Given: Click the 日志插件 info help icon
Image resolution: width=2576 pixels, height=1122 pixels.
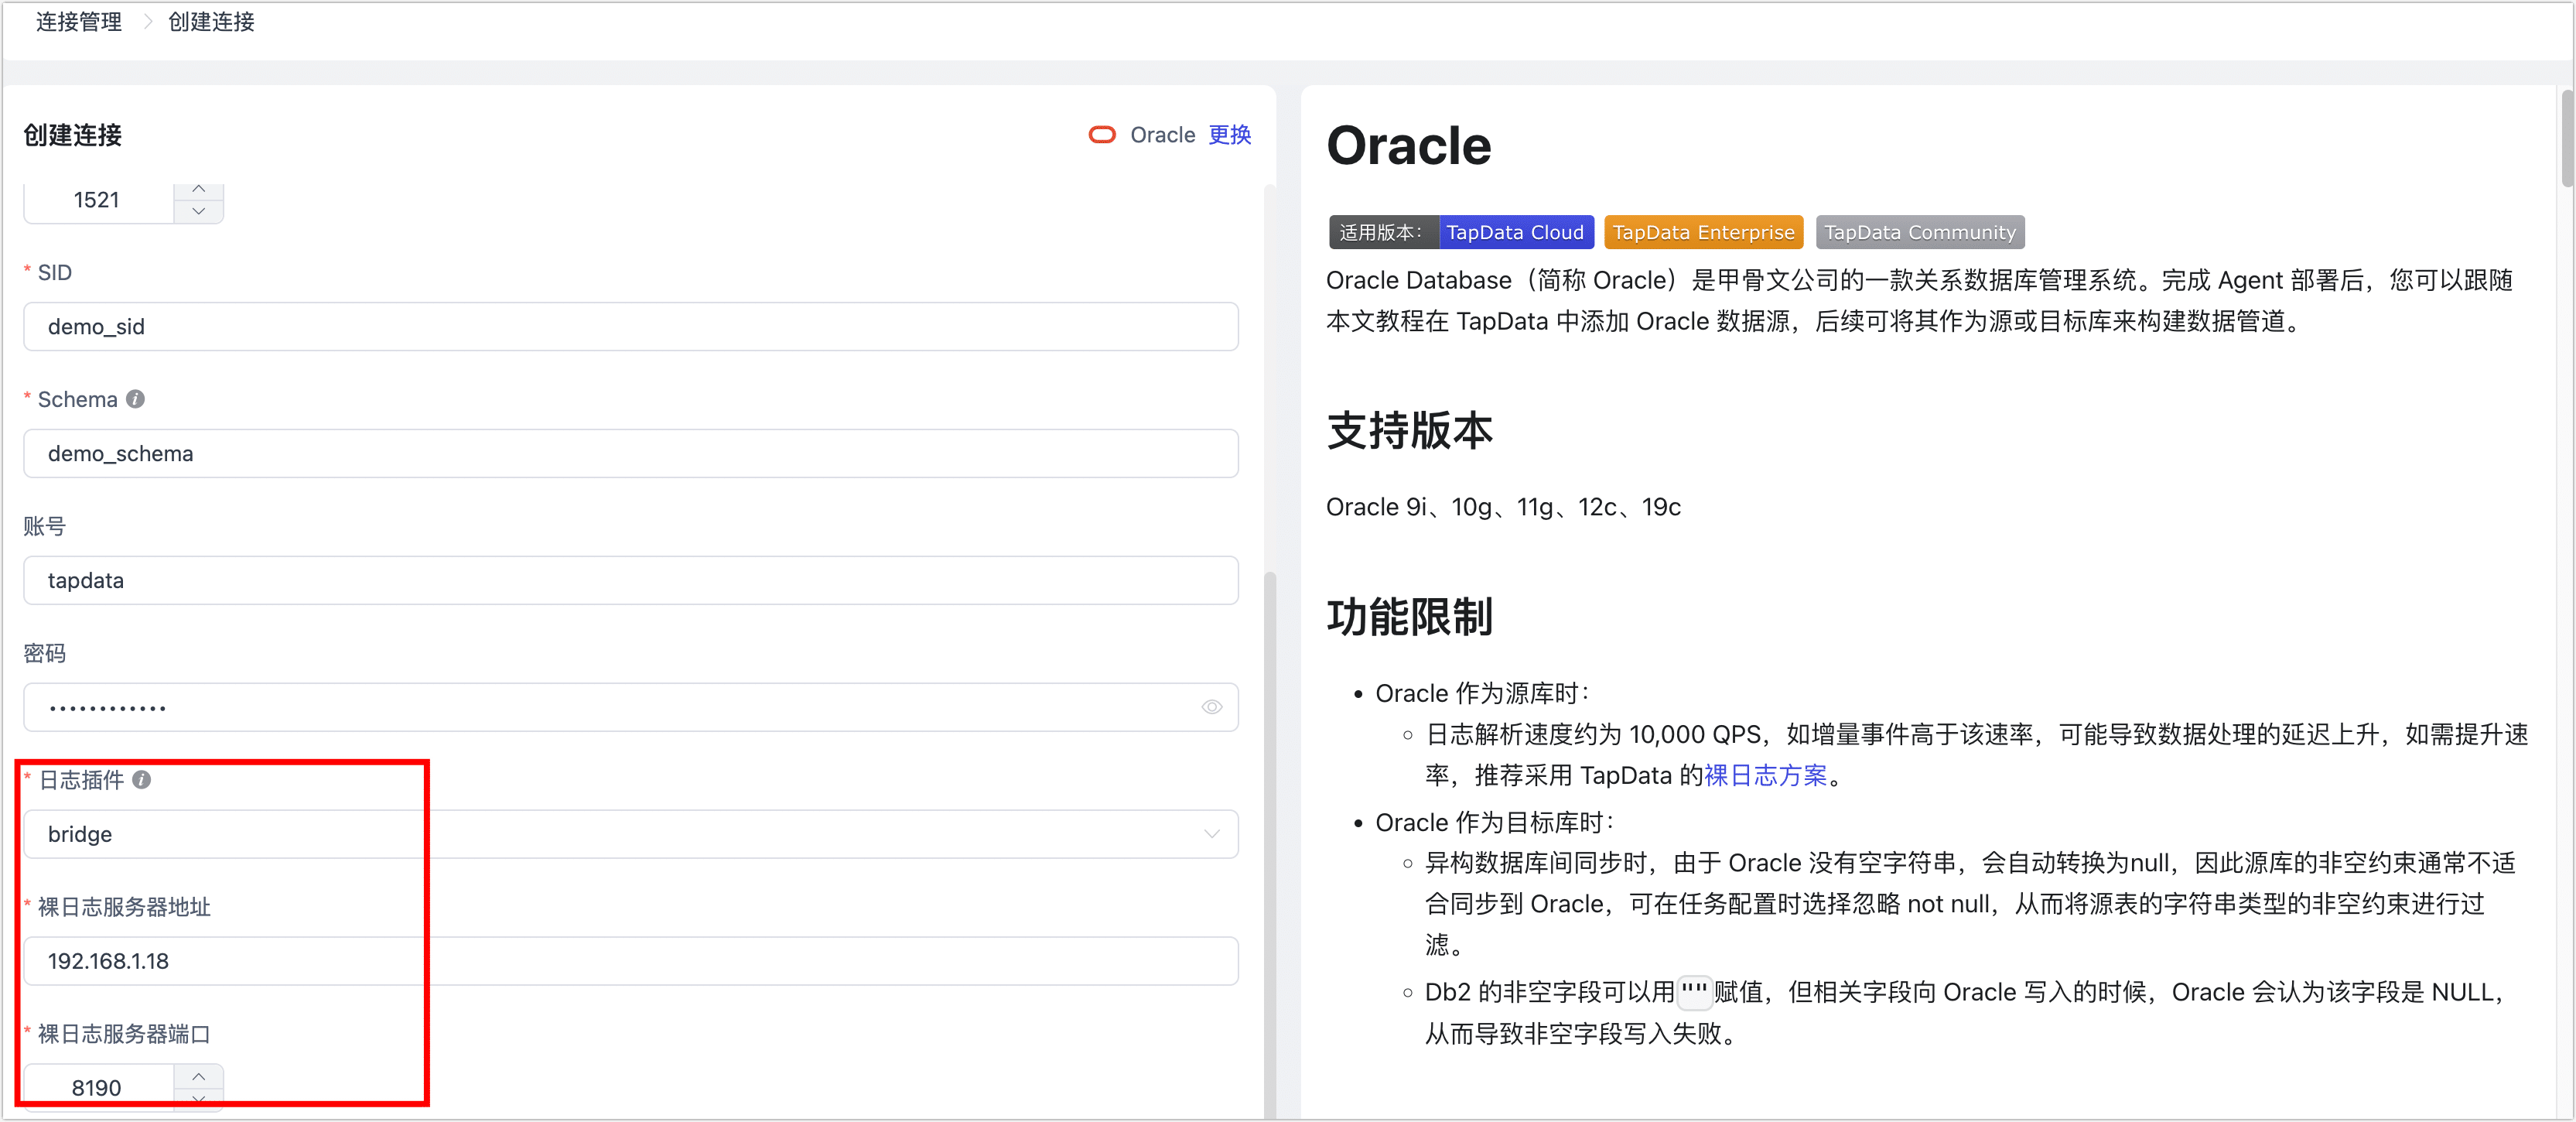Looking at the screenshot, I should 142,779.
